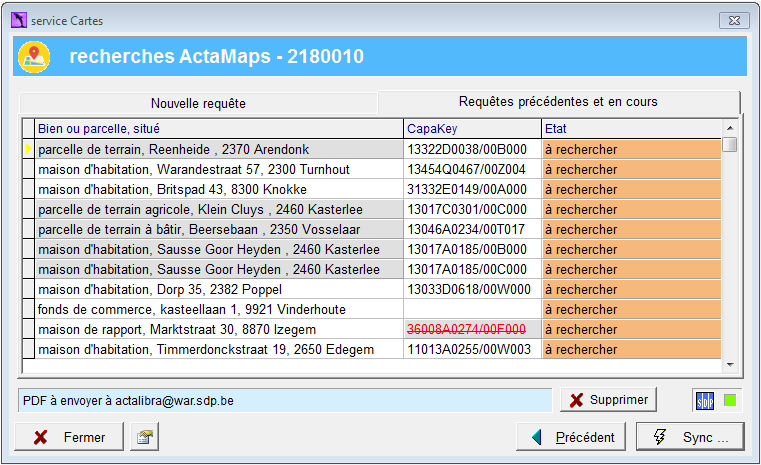This screenshot has height=465, width=761.
Task: Click CapaKey cell 13017A0185/00C000
Action: click(472, 269)
